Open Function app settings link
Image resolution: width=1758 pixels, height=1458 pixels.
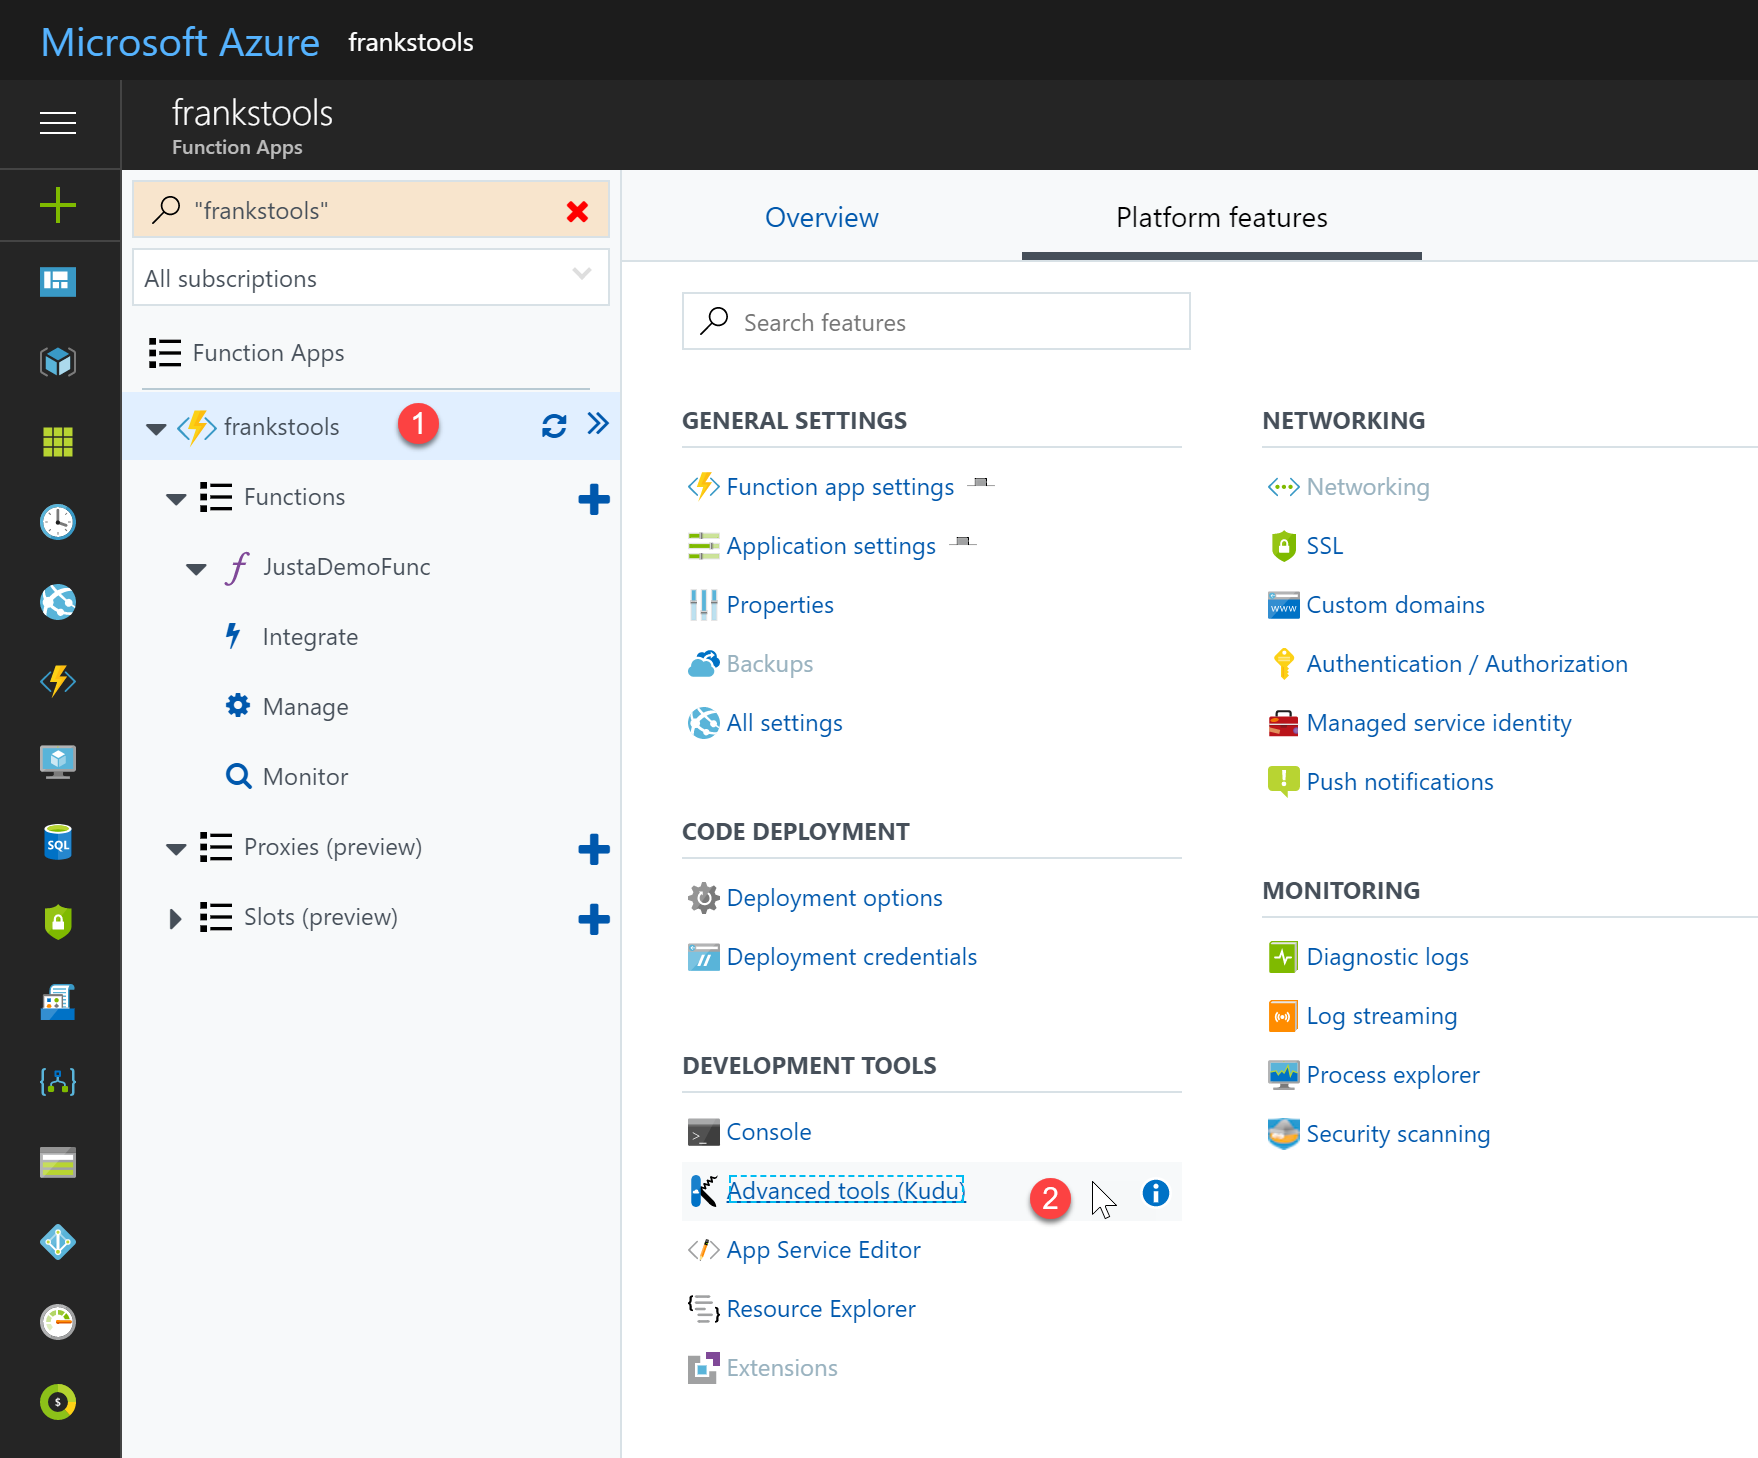[x=840, y=487]
